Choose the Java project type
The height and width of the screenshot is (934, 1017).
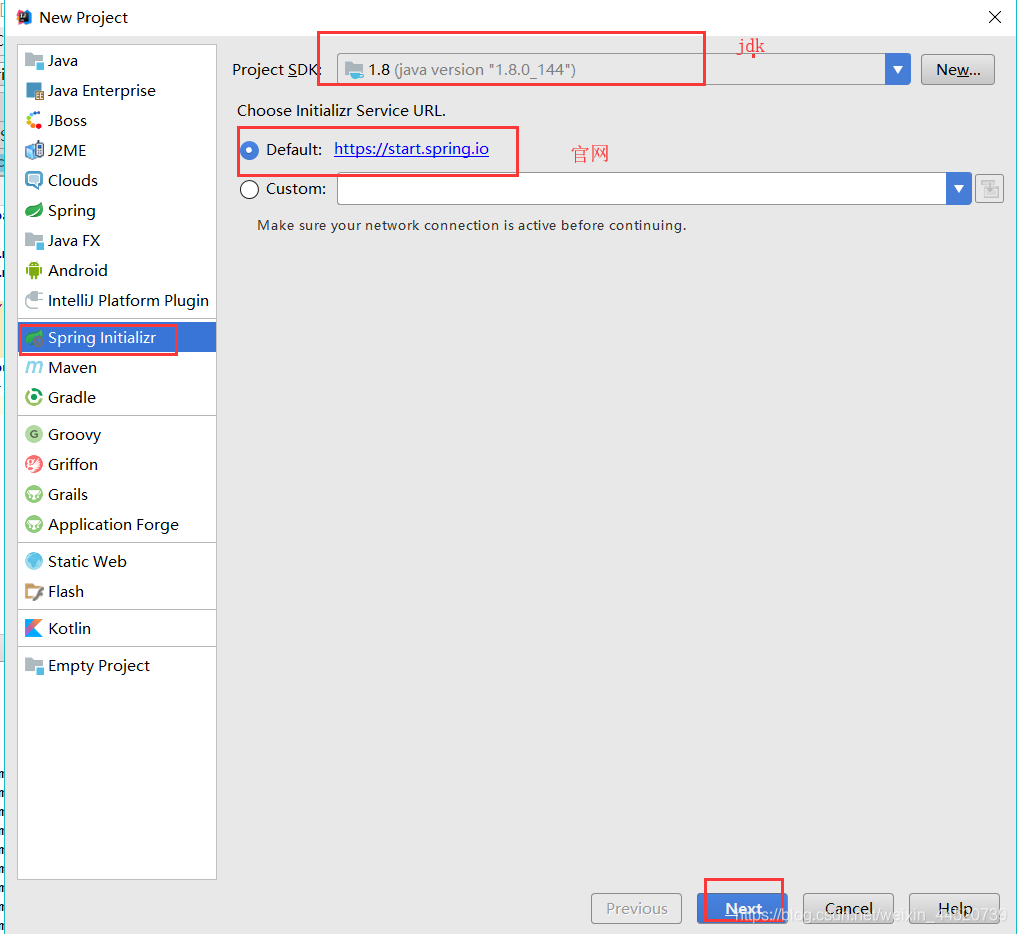click(117, 60)
